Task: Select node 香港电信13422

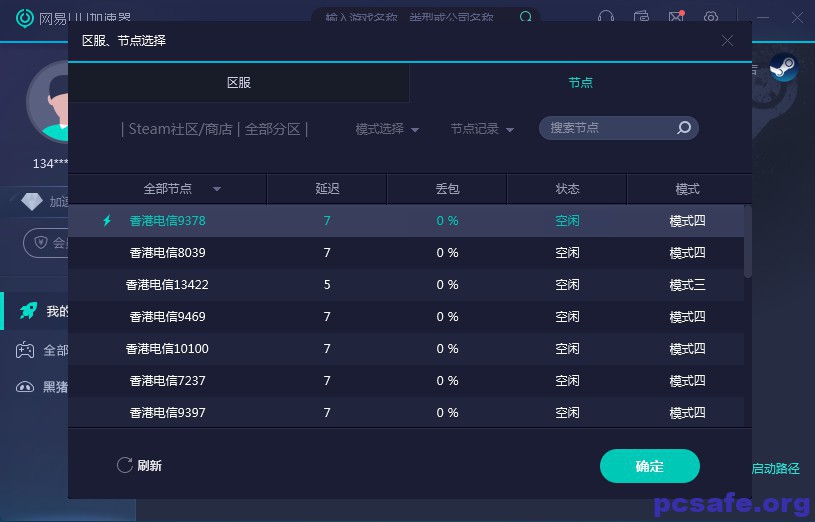Action: tap(167, 285)
